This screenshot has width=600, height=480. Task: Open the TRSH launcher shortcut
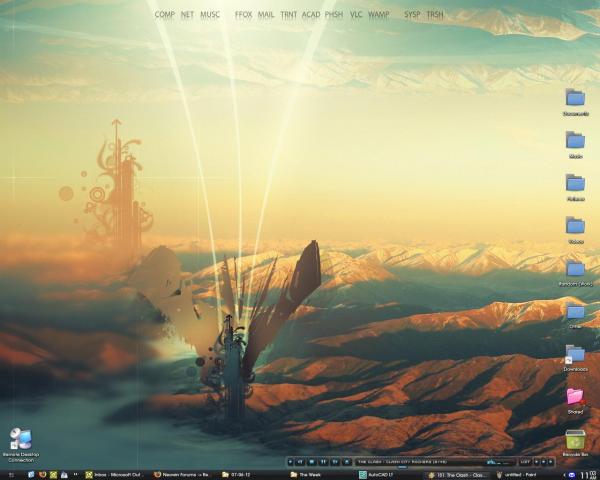point(435,15)
